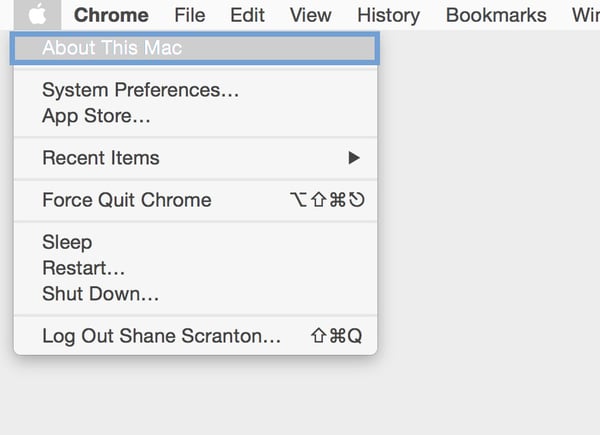The image size is (600, 435).
Task: Select Force Quit Chrome
Action: [x=195, y=200]
